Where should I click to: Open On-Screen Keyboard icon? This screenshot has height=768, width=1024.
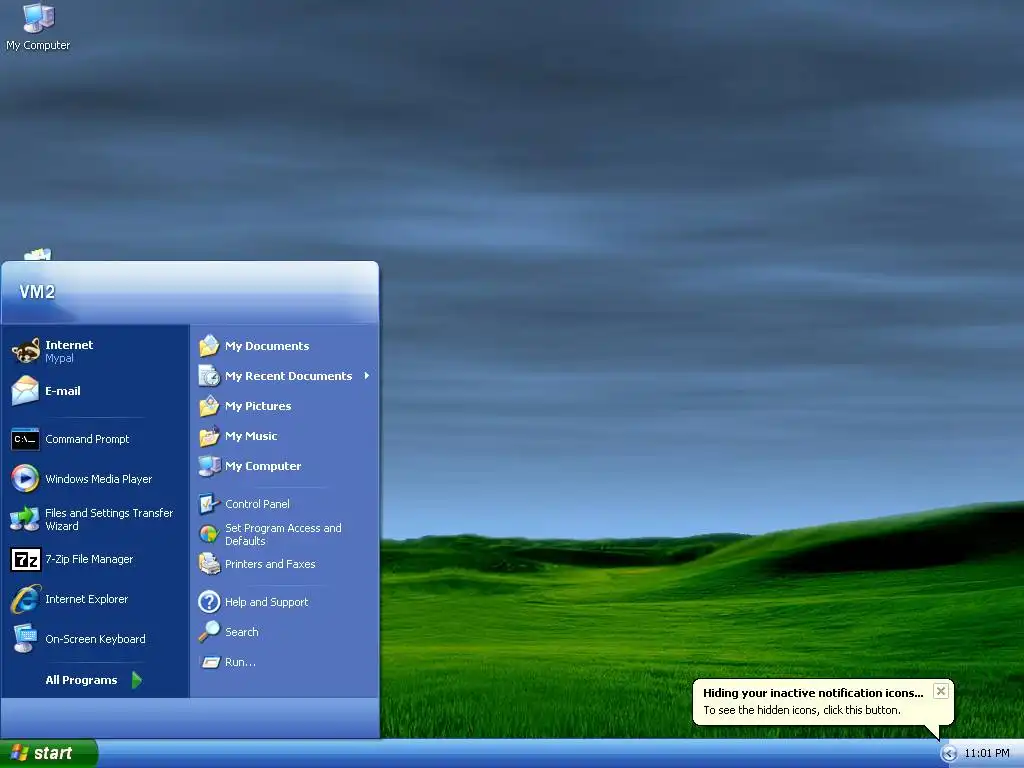(25, 639)
